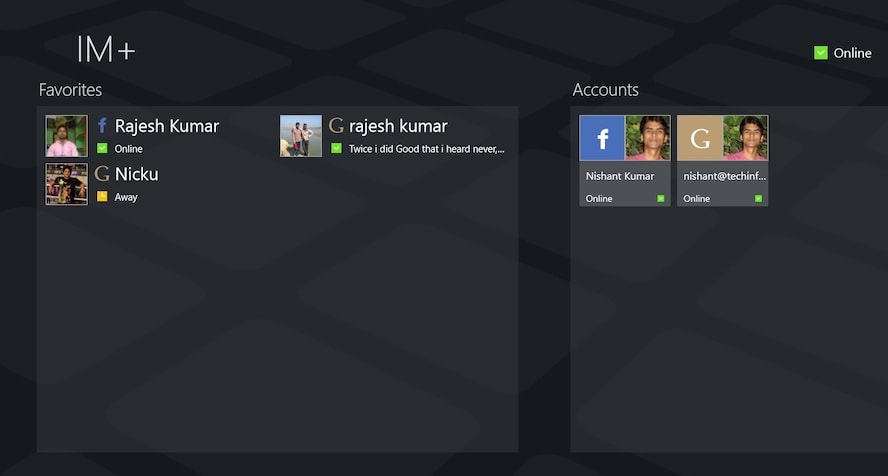The width and height of the screenshot is (888, 476).
Task: Click the green Online status icon at top right
Action: coord(821,53)
